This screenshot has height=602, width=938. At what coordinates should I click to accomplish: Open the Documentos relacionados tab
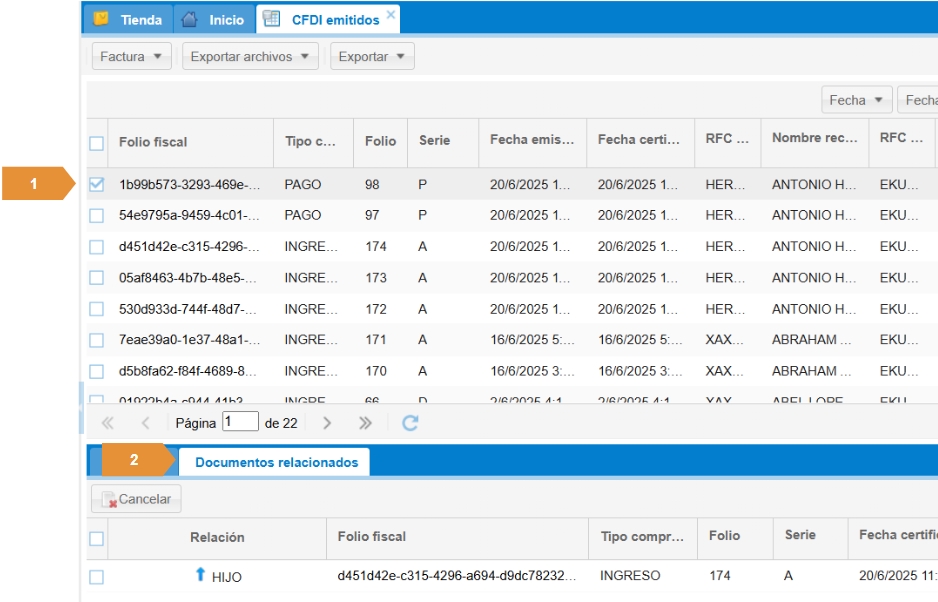point(274,462)
